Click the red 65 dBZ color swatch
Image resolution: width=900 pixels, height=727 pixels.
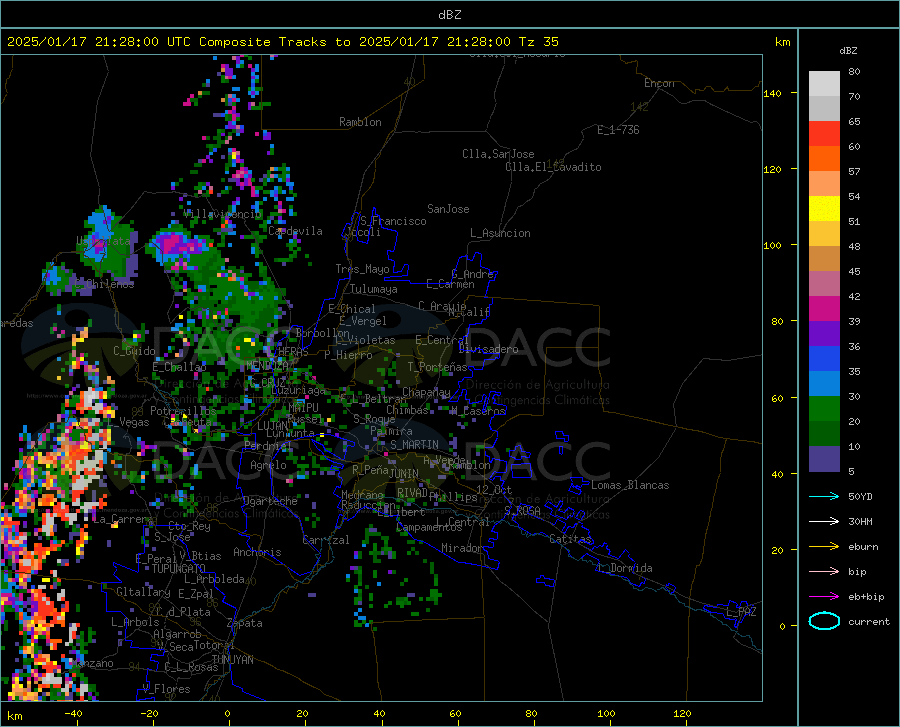pos(824,133)
